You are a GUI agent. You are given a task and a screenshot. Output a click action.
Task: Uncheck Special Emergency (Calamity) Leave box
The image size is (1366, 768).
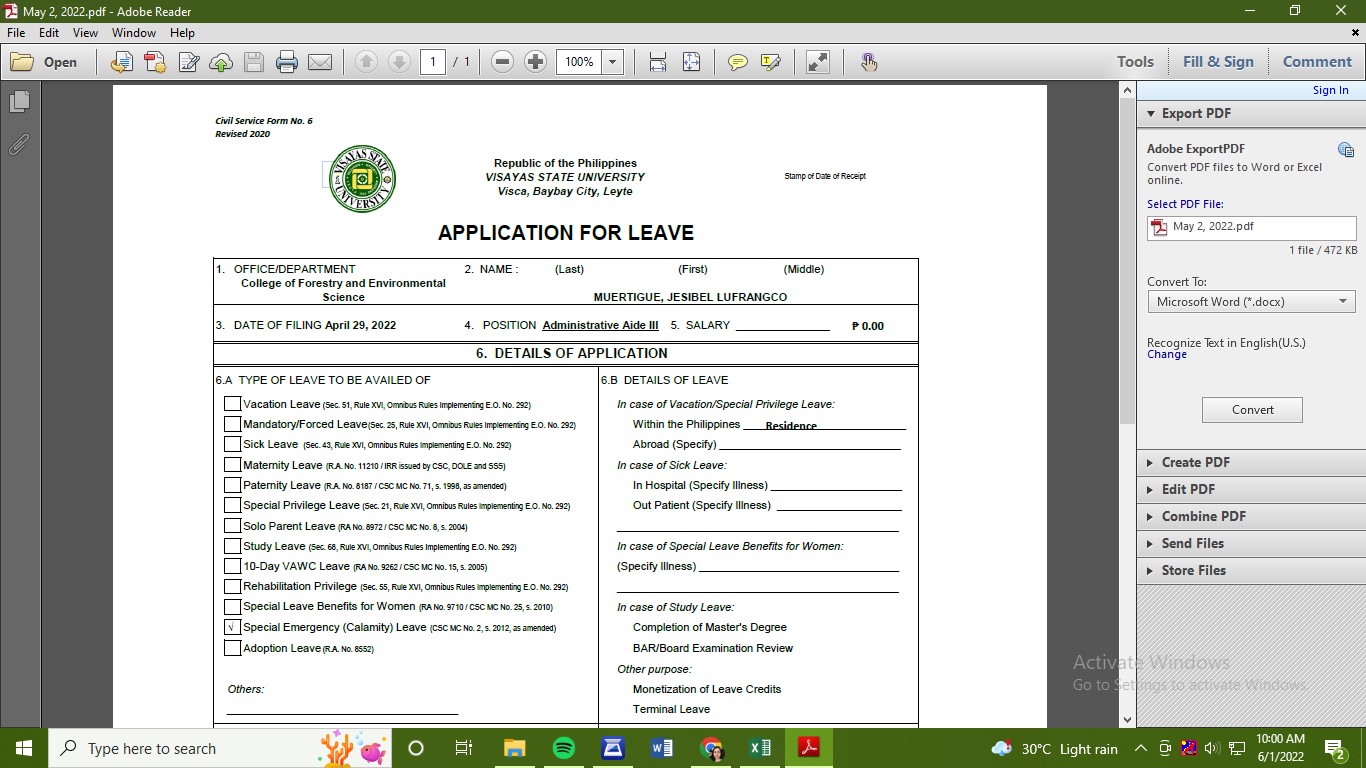coord(233,628)
